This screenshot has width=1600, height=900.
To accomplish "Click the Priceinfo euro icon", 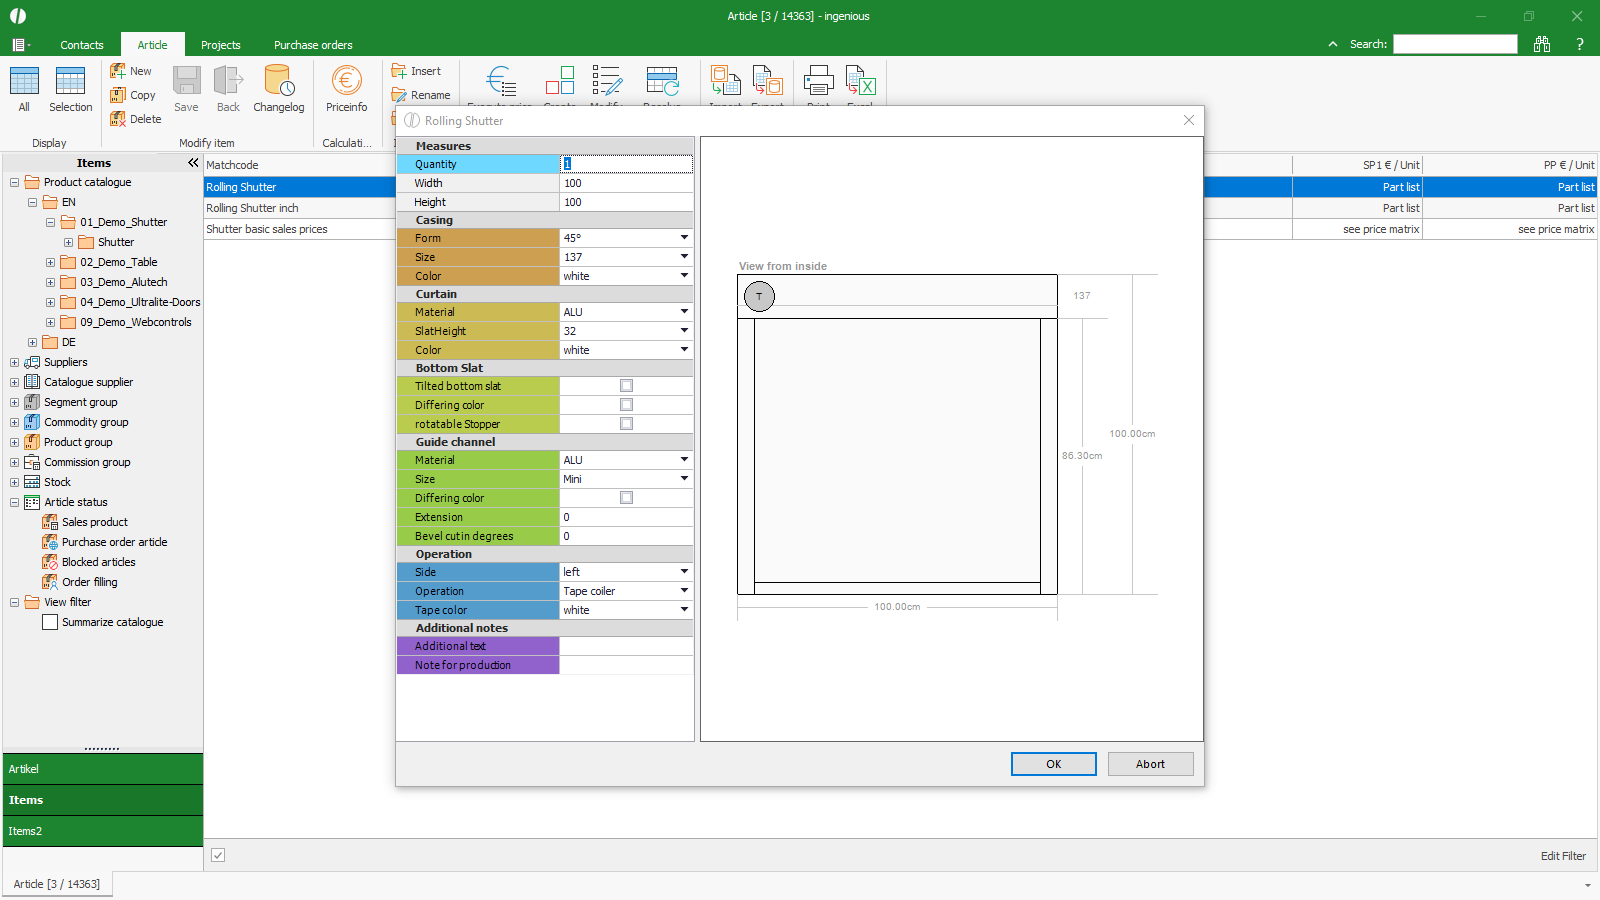I will click(x=346, y=81).
